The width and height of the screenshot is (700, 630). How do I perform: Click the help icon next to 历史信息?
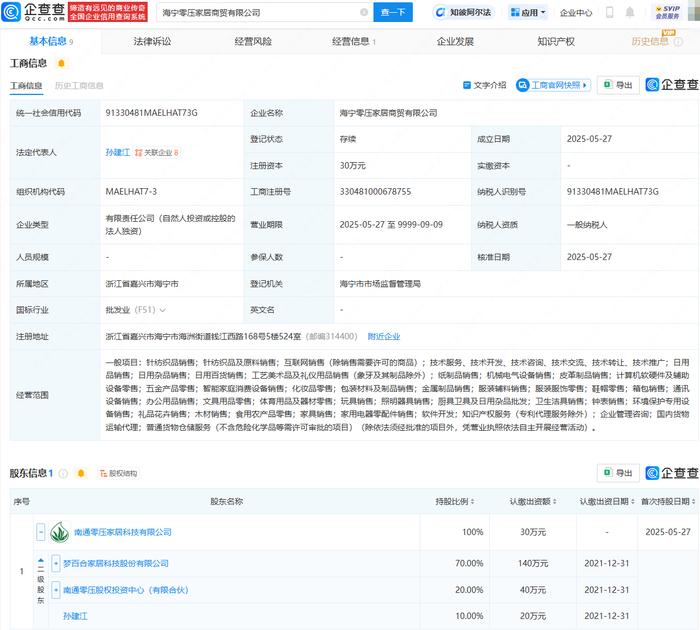(x=678, y=42)
